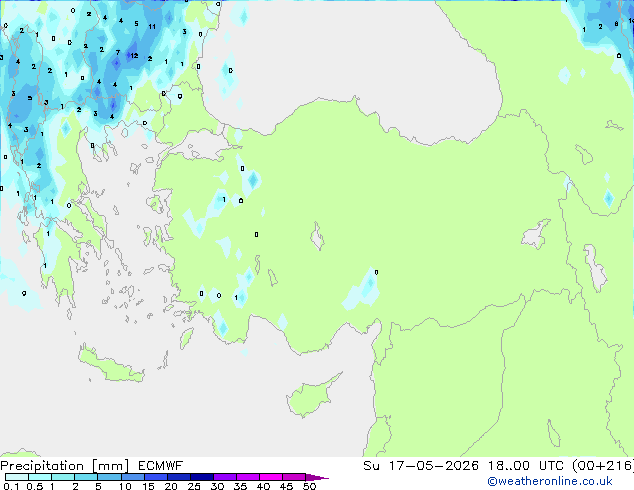The width and height of the screenshot is (634, 490).
Task: Click the 'ECMWF' model label
Action: 161,466
